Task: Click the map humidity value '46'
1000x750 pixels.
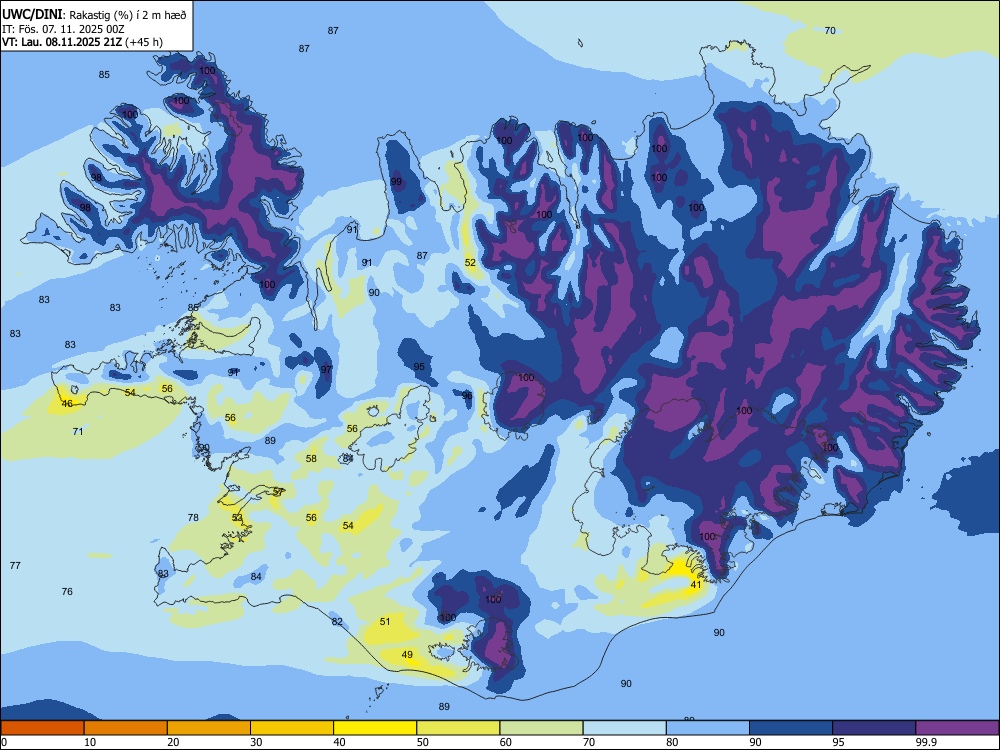Action: [67, 403]
